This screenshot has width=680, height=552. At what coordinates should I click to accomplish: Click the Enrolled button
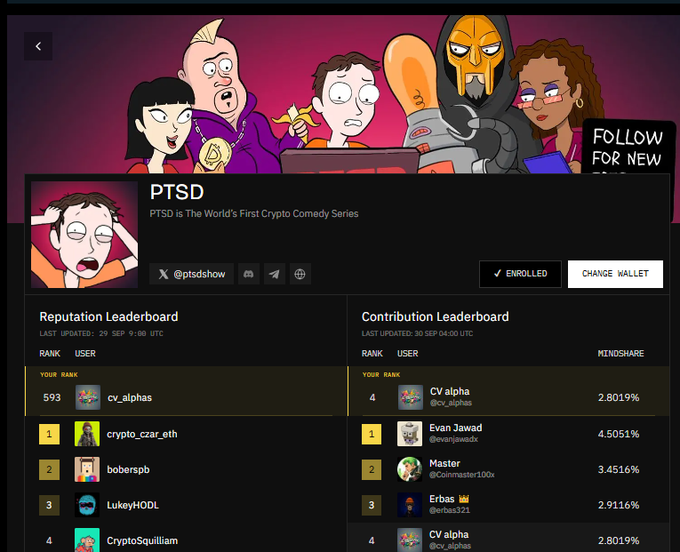tap(520, 274)
